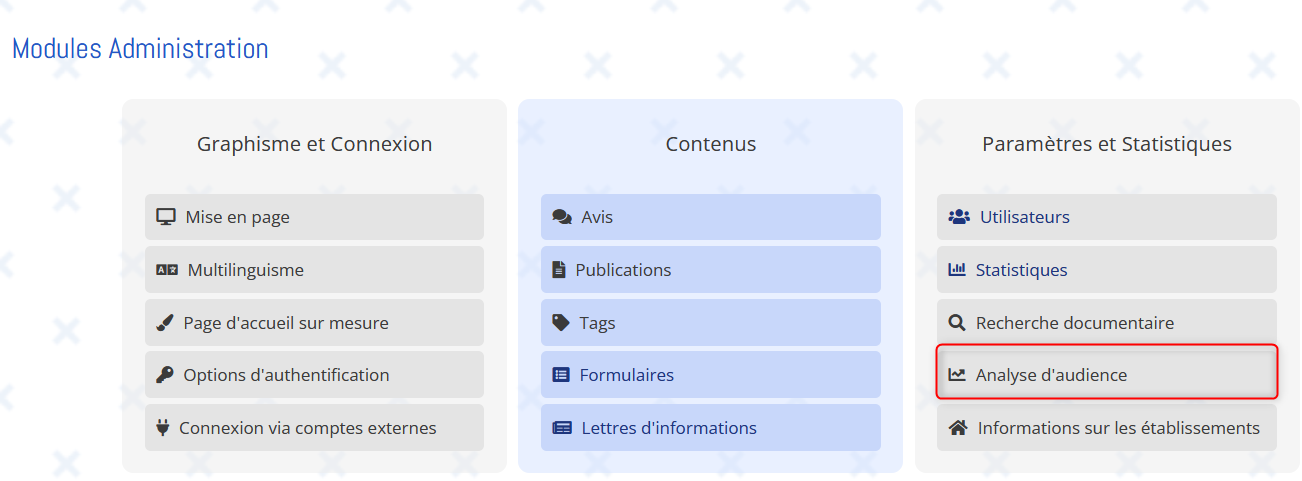This screenshot has height=481, width=1302.
Task: Click the plug icon for Connexion via comptes externes
Action: 164,428
